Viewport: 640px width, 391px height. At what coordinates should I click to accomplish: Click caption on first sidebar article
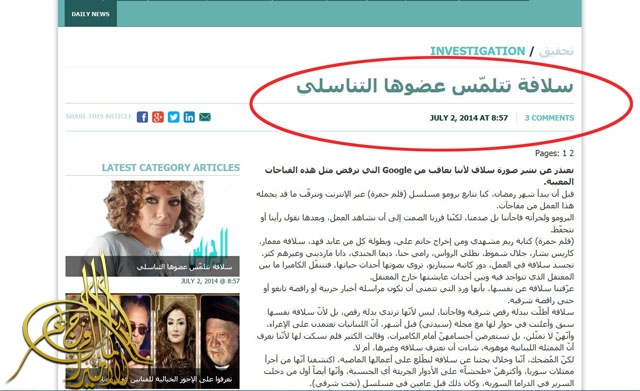[x=184, y=267]
